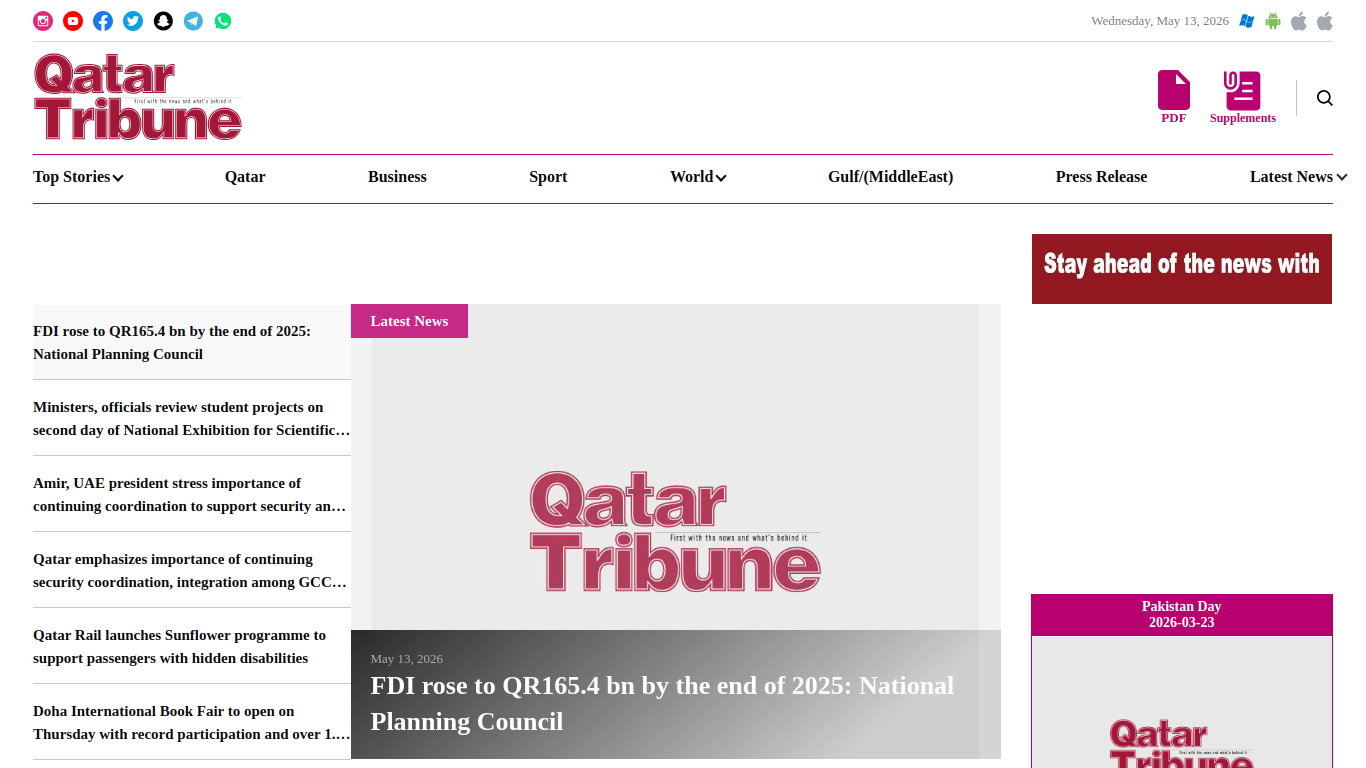This screenshot has height=768, width=1366.
Task: Expand the Top Stories menu
Action: [x=78, y=177]
